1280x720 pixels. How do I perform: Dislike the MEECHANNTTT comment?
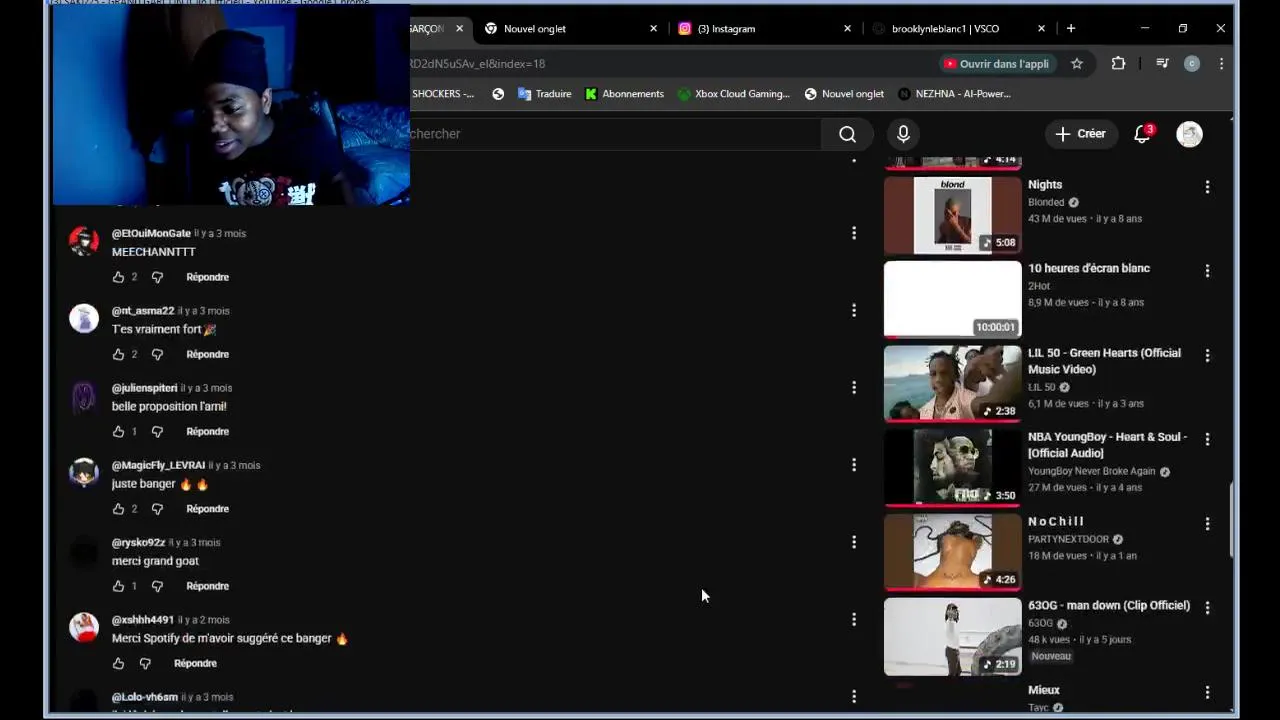coord(157,277)
